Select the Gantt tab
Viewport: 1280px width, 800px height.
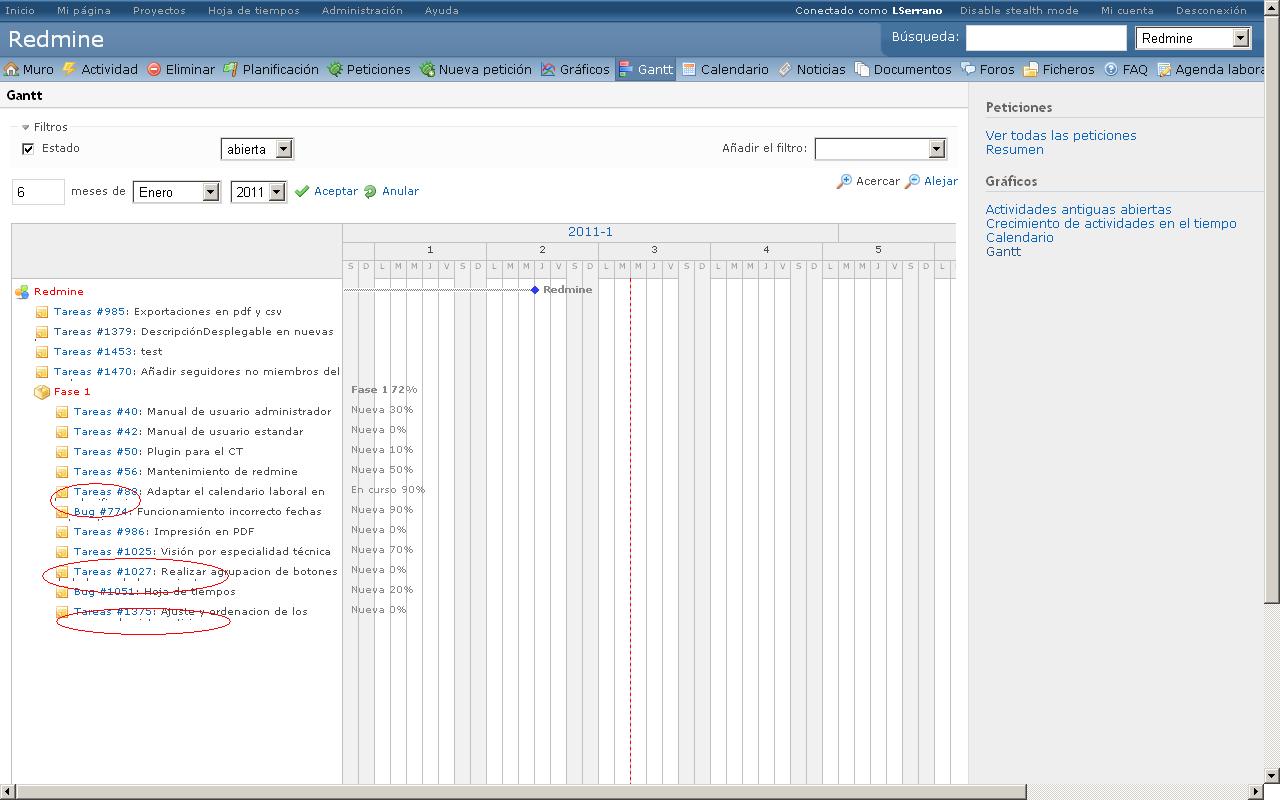pyautogui.click(x=646, y=69)
